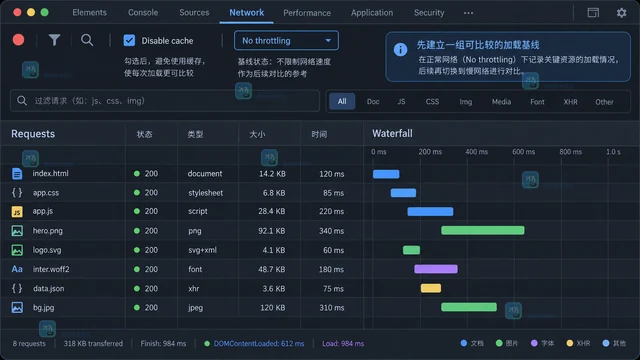This screenshot has height=360, width=640.
Task: Select the Network tab
Action: click(247, 13)
